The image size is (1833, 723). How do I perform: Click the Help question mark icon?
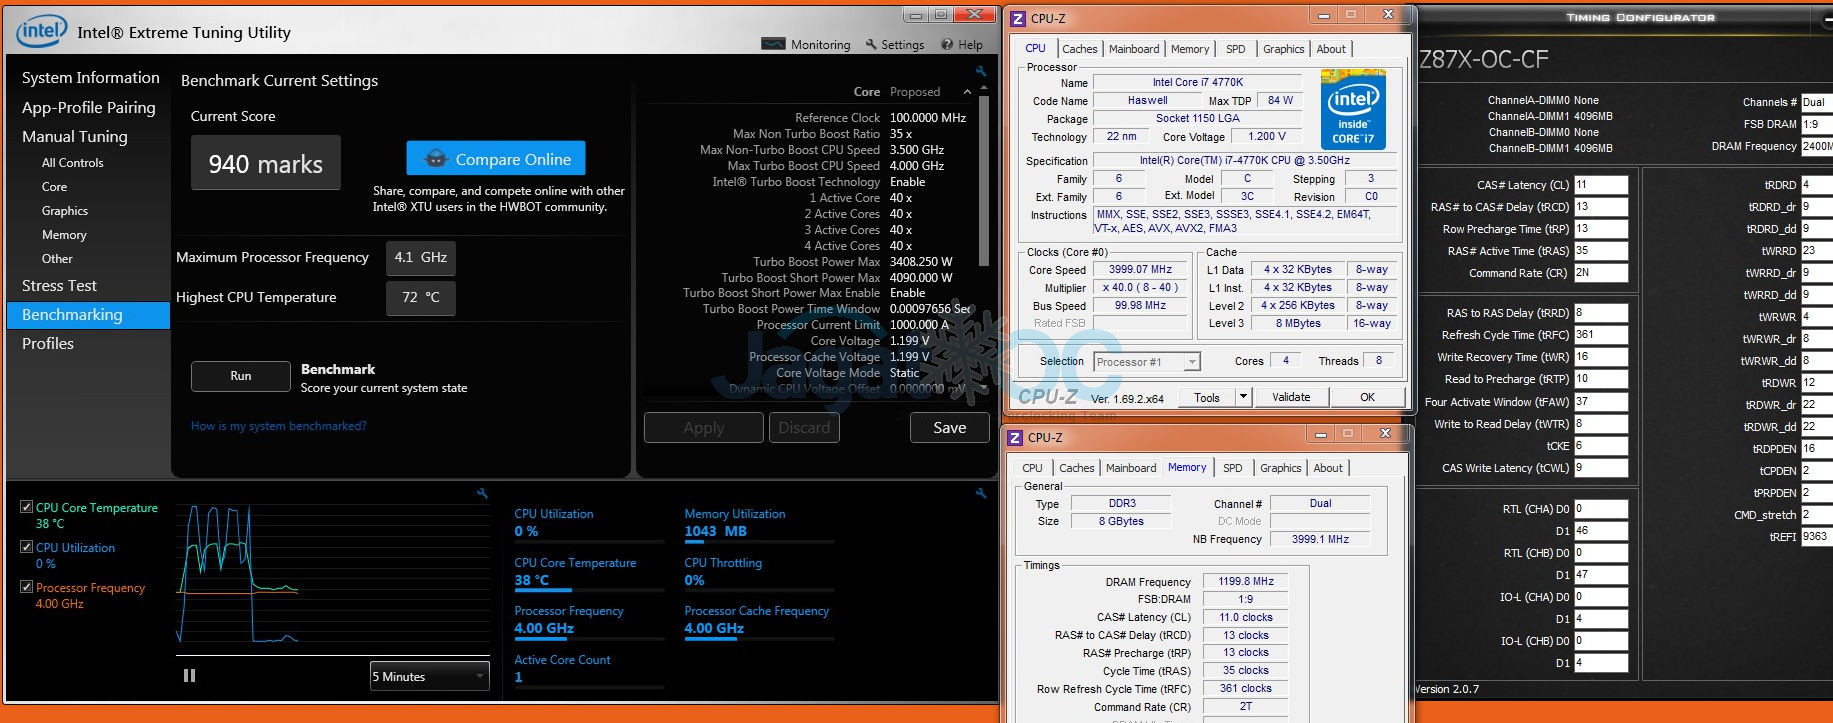click(x=947, y=44)
